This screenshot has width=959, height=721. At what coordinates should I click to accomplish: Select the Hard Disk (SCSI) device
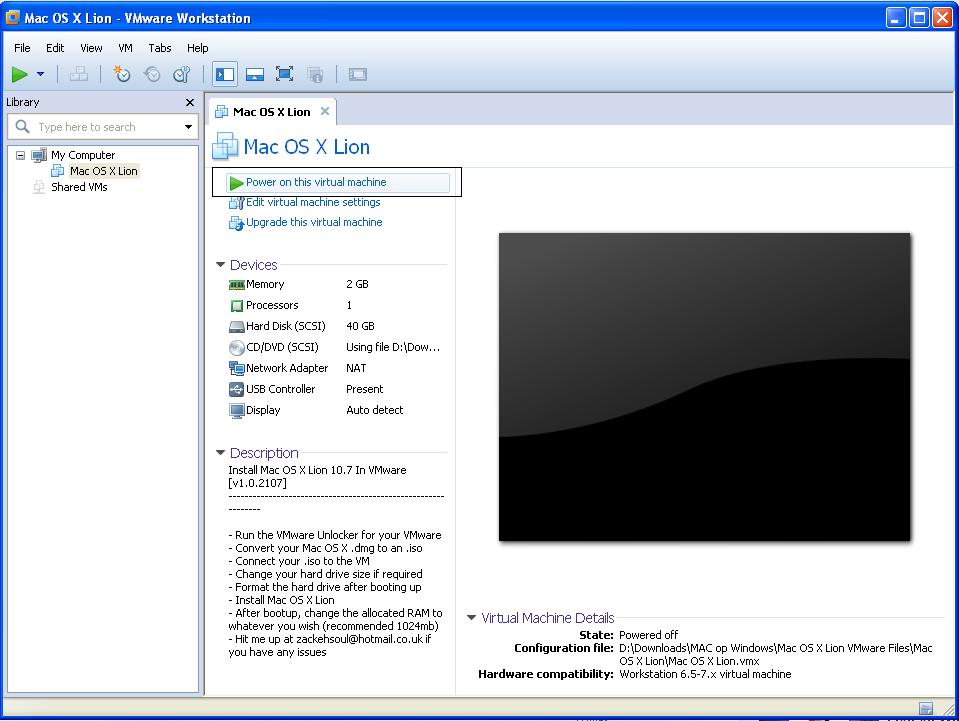(286, 327)
